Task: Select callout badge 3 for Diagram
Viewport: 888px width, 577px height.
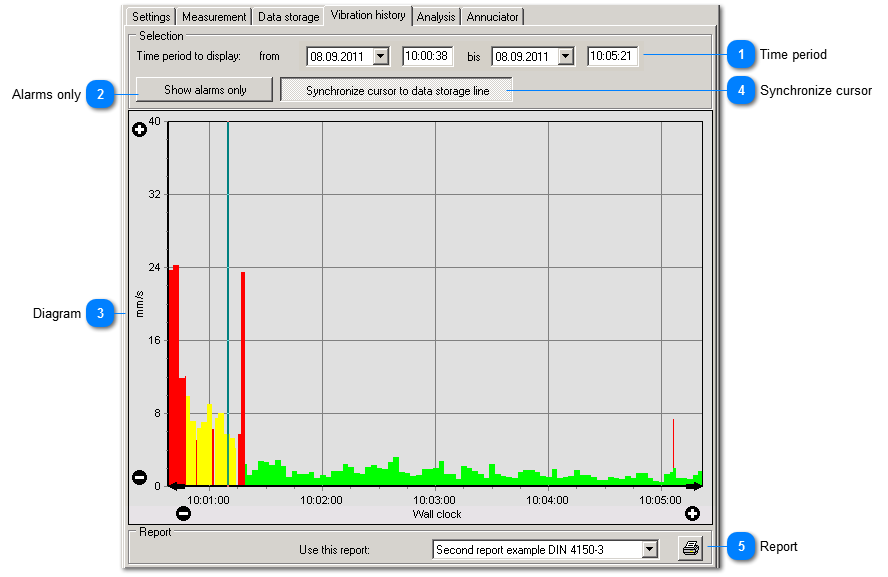Action: click(x=101, y=314)
